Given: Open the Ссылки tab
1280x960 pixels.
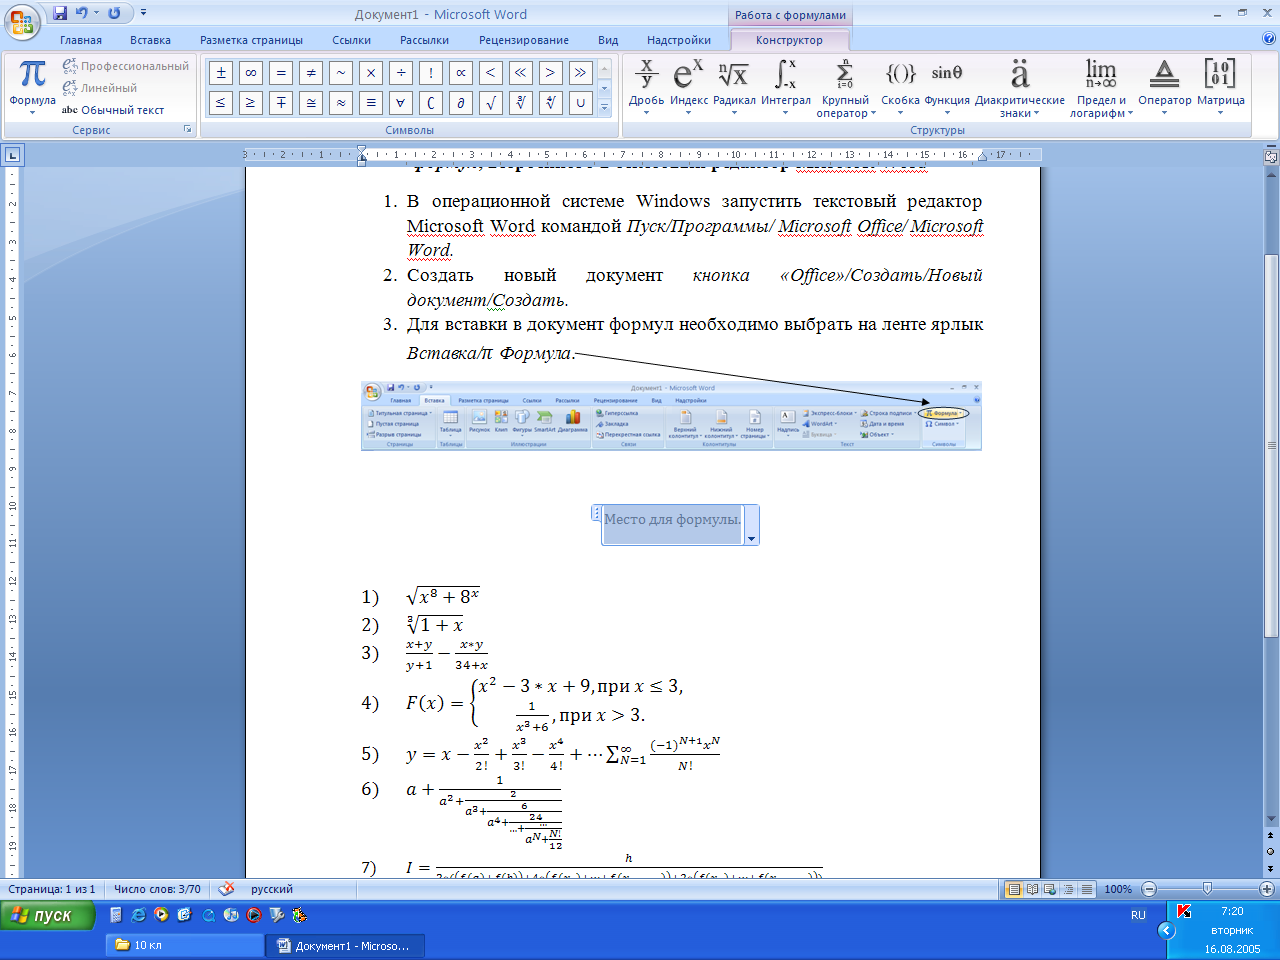Looking at the screenshot, I should tap(352, 40).
